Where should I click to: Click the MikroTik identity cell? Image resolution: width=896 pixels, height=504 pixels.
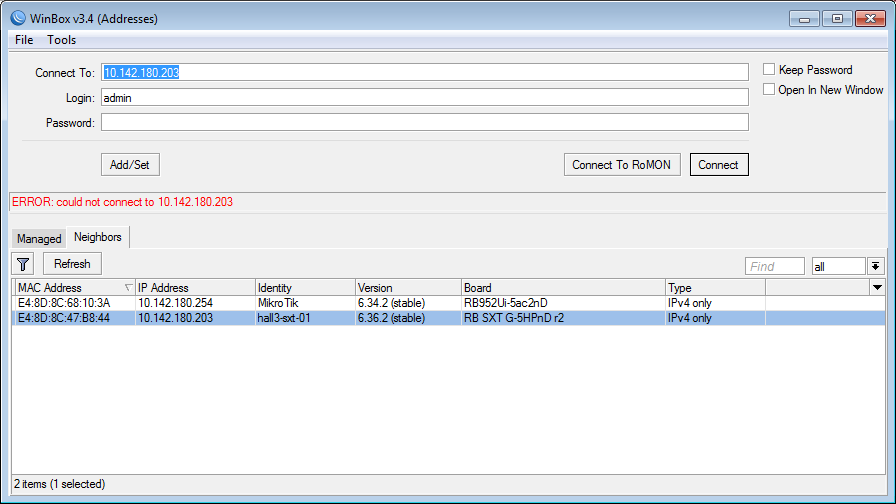[278, 303]
